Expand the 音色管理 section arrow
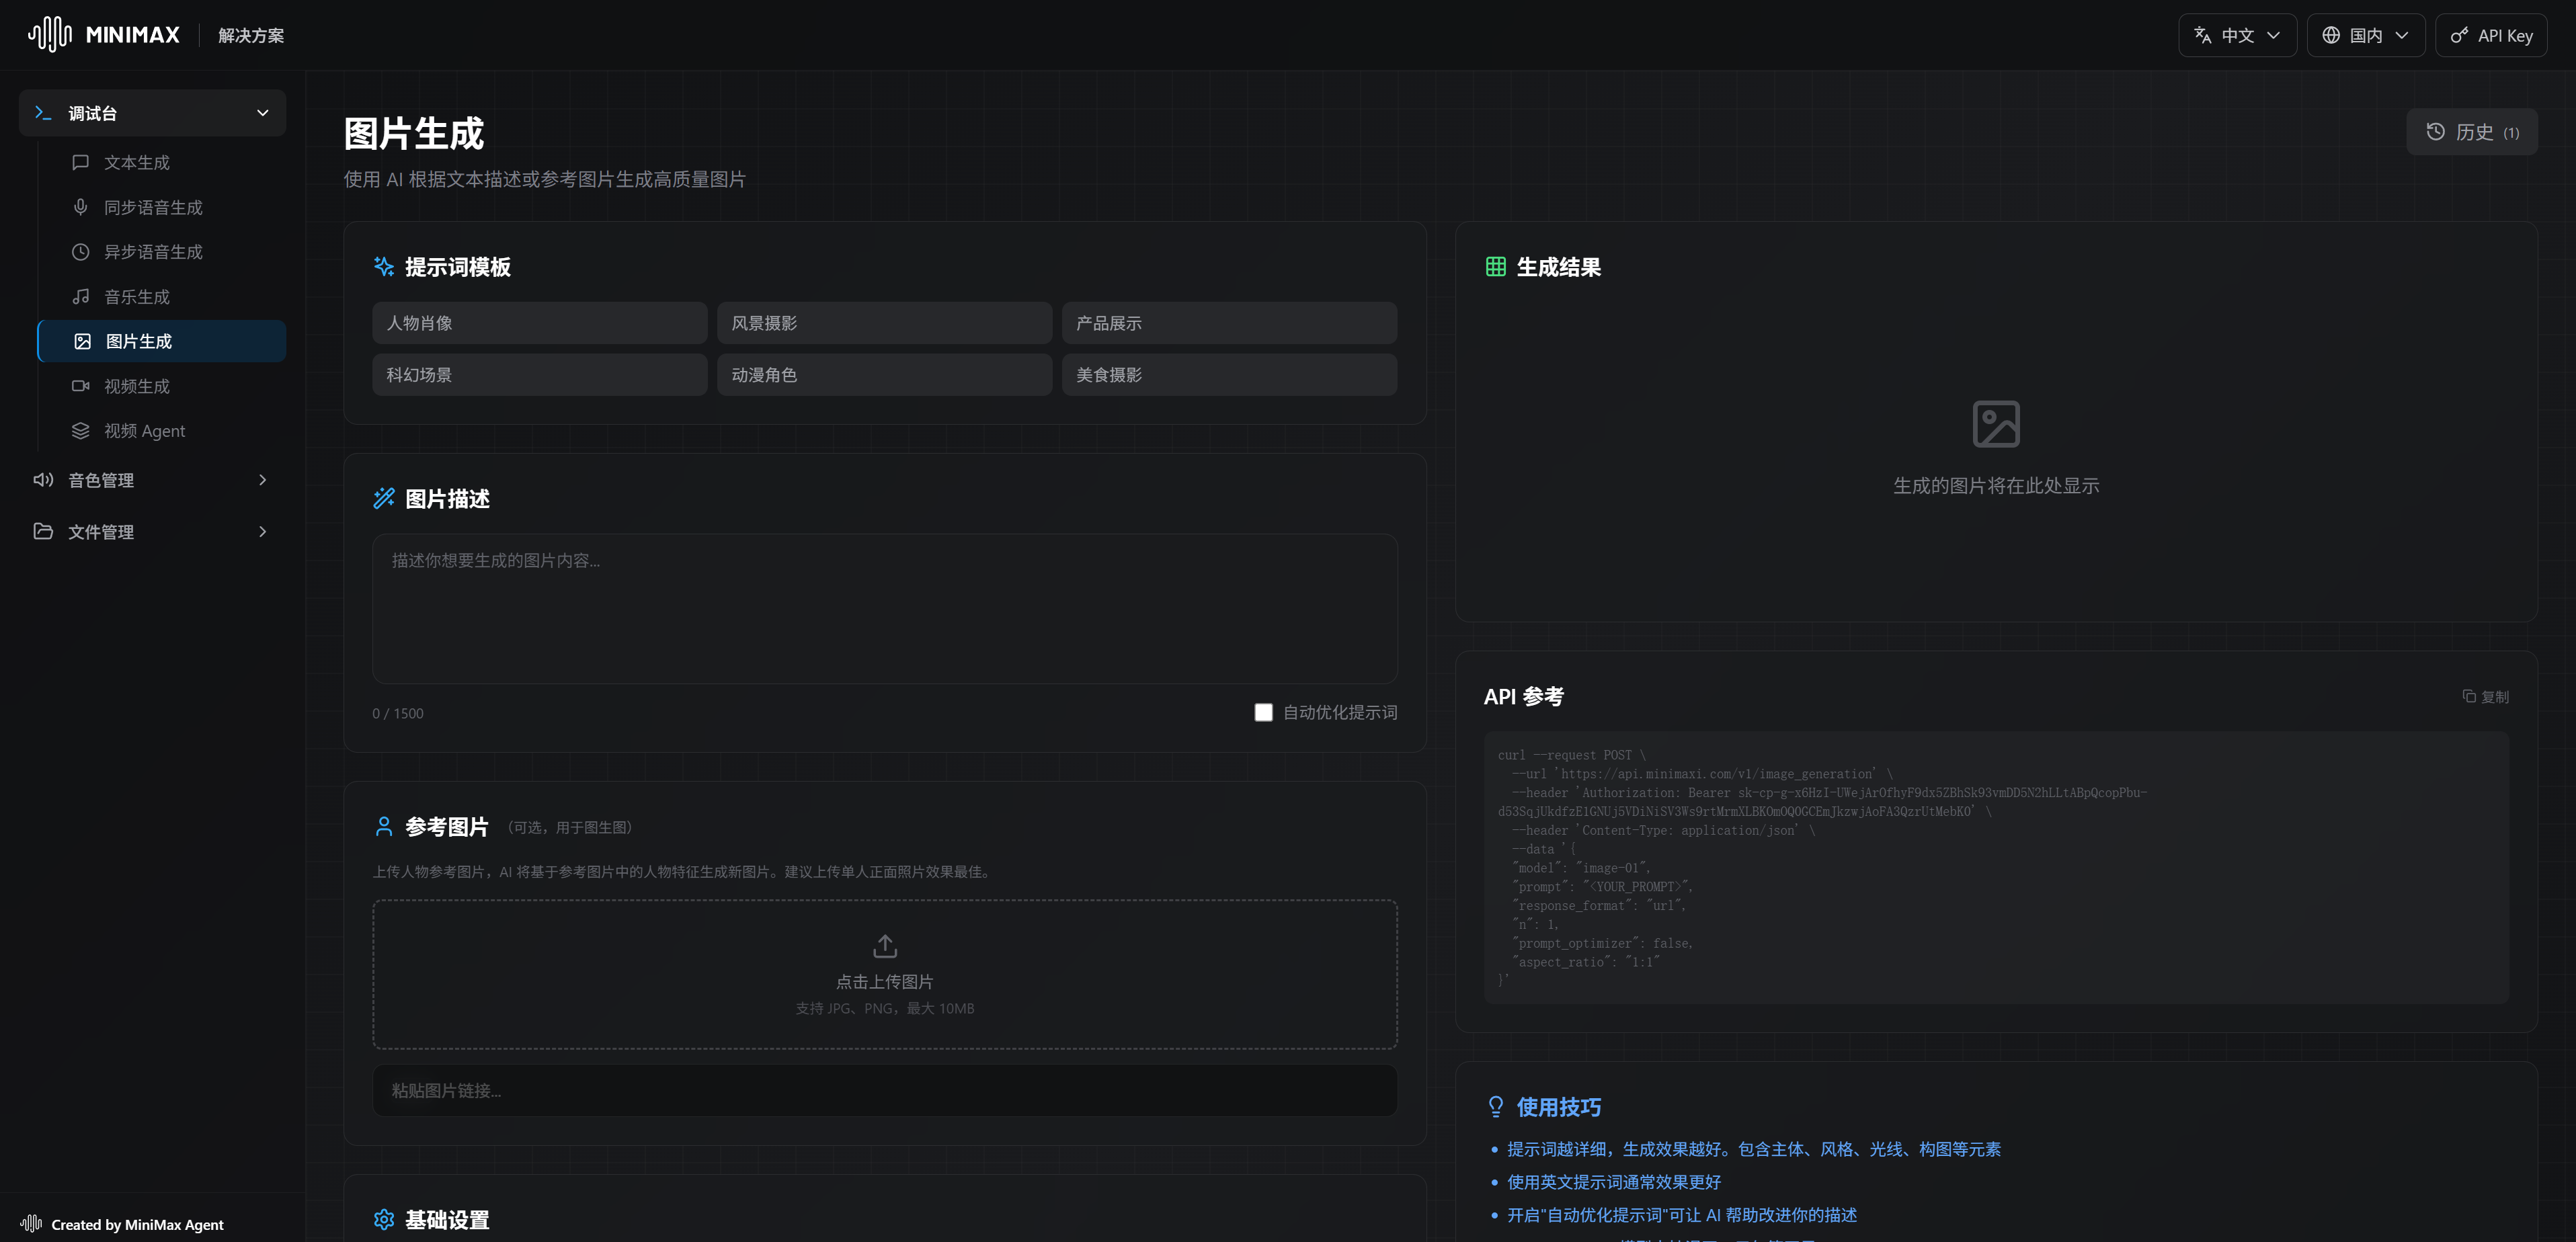The width and height of the screenshot is (2576, 1242). [263, 480]
